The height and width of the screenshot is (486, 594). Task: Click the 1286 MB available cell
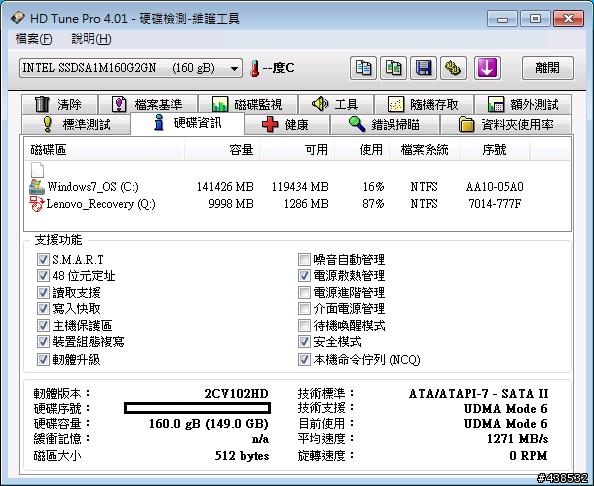306,204
